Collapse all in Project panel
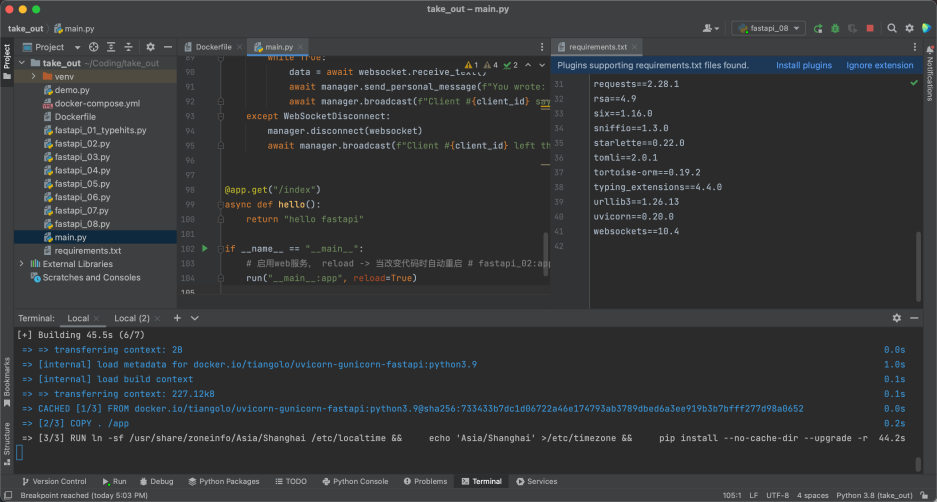The height and width of the screenshot is (502, 937). click(128, 47)
